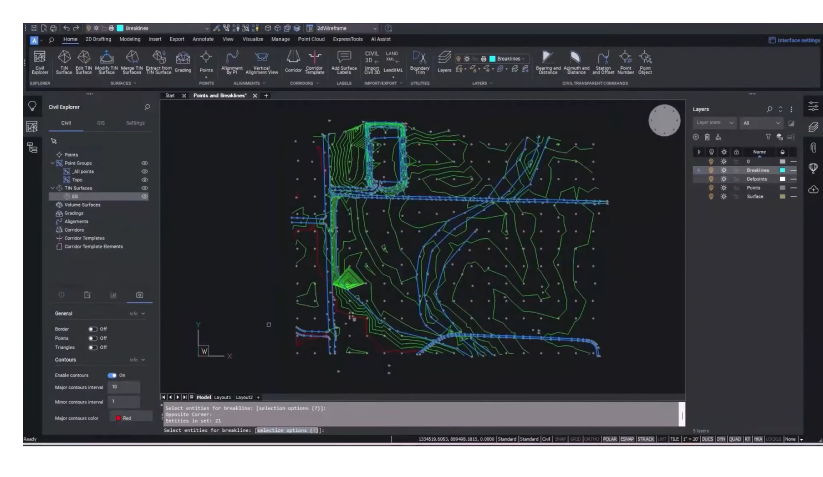This screenshot has height=477, width=823.
Task: Select Extract from TIN Surface tool
Action: pyautogui.click(x=159, y=62)
